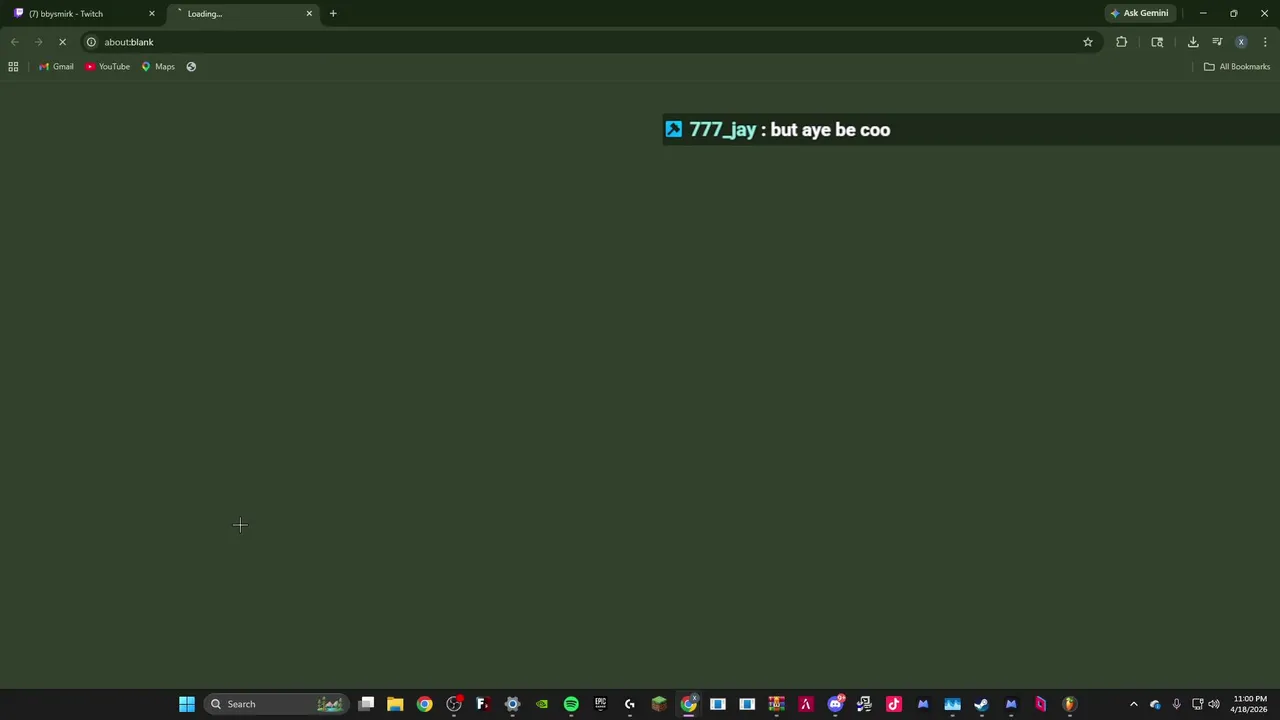Open the NVIDIA app from the taskbar
The image size is (1280, 720).
541,704
